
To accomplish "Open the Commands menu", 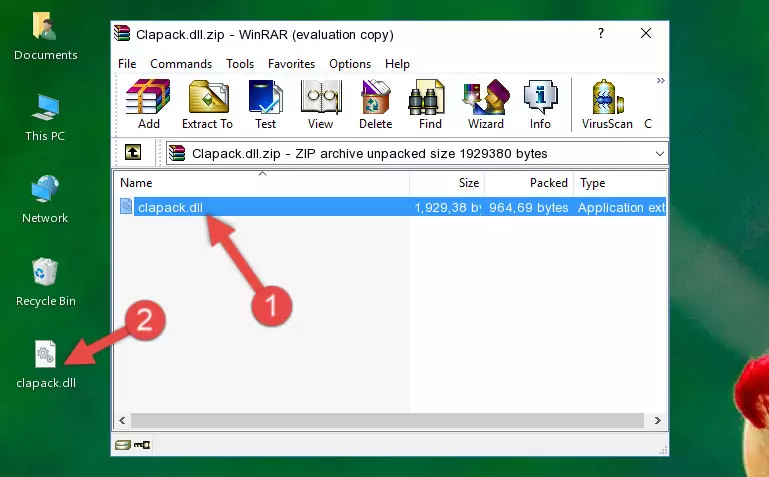I will [181, 64].
